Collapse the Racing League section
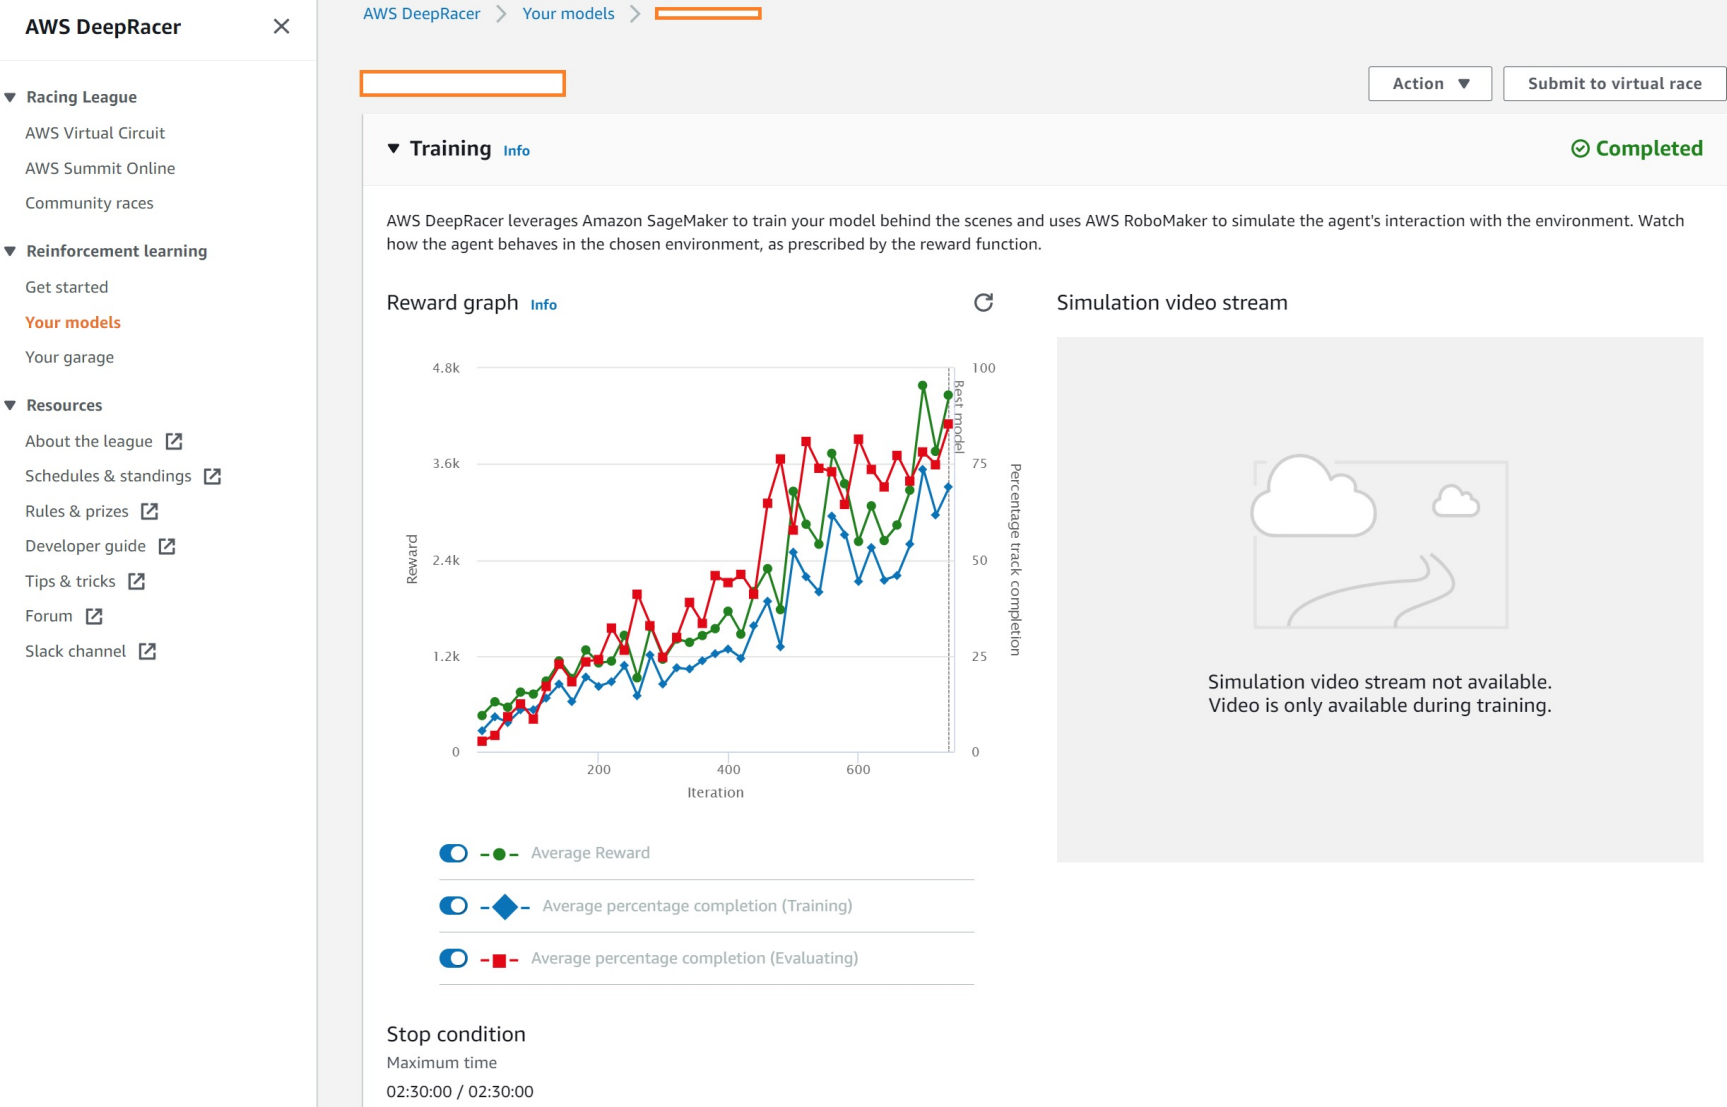The image size is (1727, 1107). [10, 97]
